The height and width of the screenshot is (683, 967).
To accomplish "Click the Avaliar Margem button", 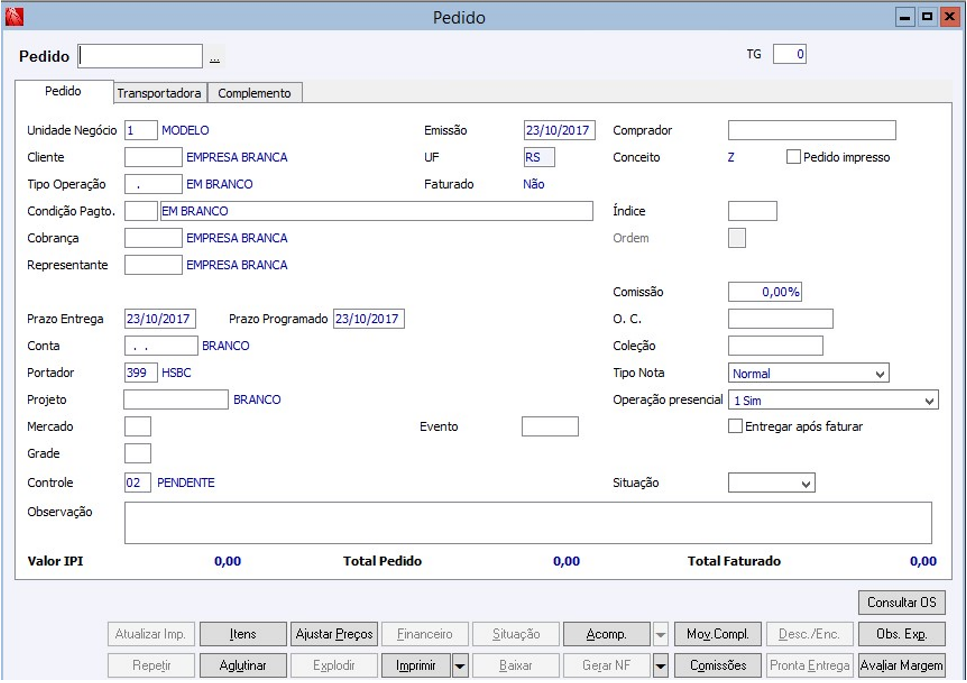I will pos(901,665).
